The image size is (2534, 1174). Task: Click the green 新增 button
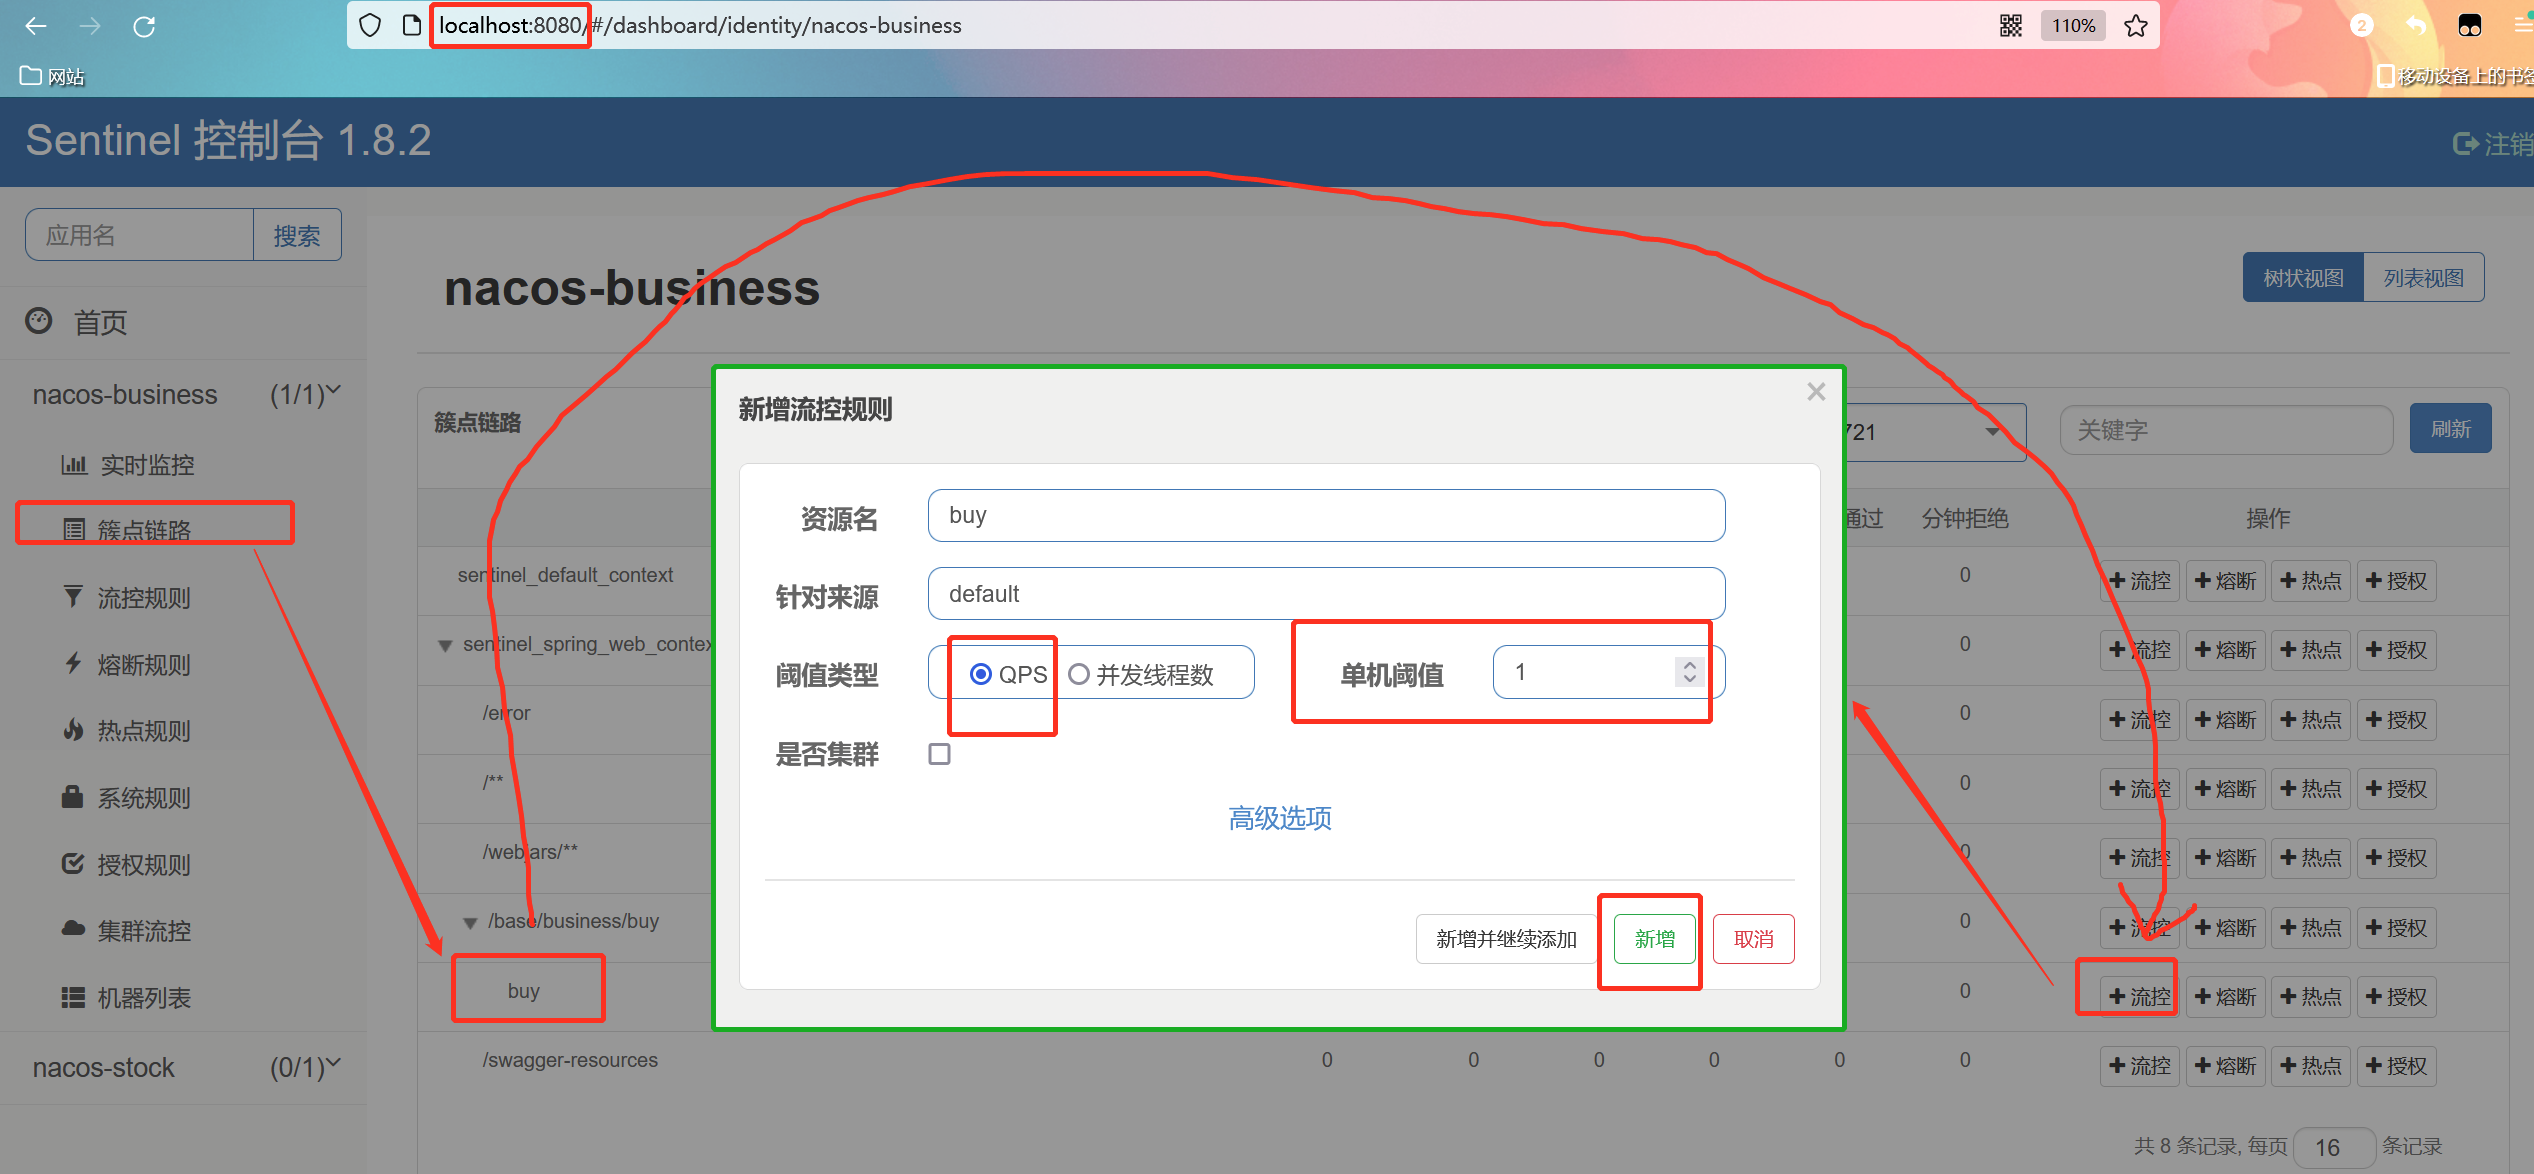tap(1654, 939)
